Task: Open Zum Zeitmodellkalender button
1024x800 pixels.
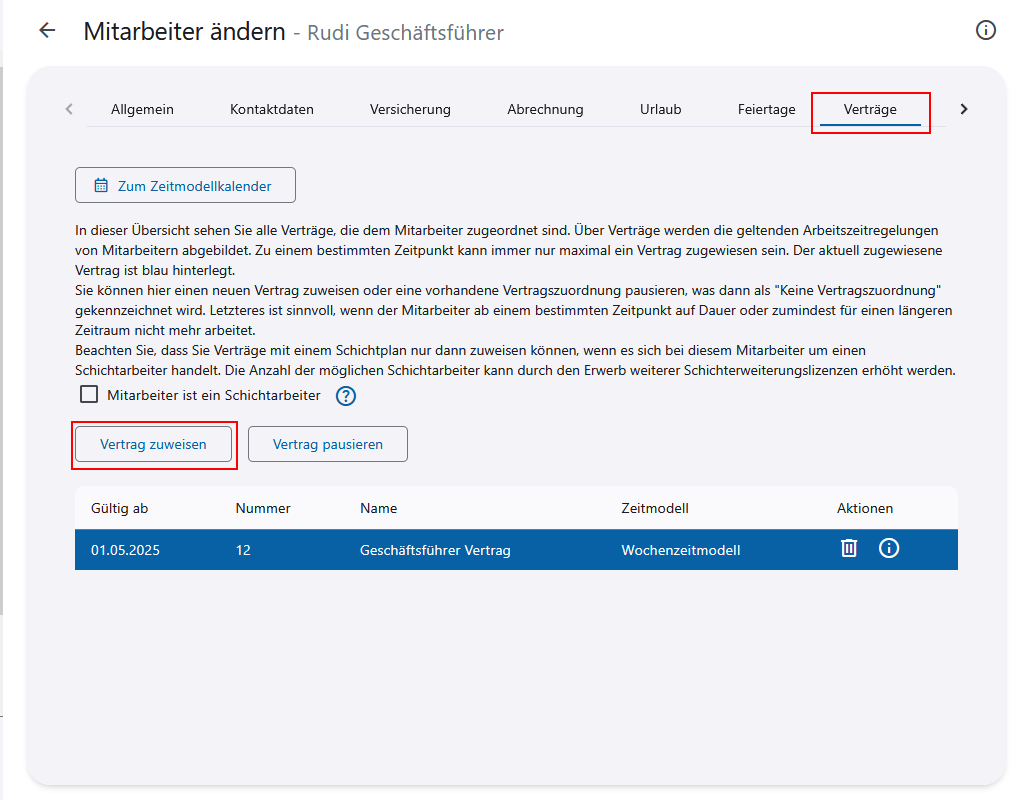Action: click(x=185, y=186)
